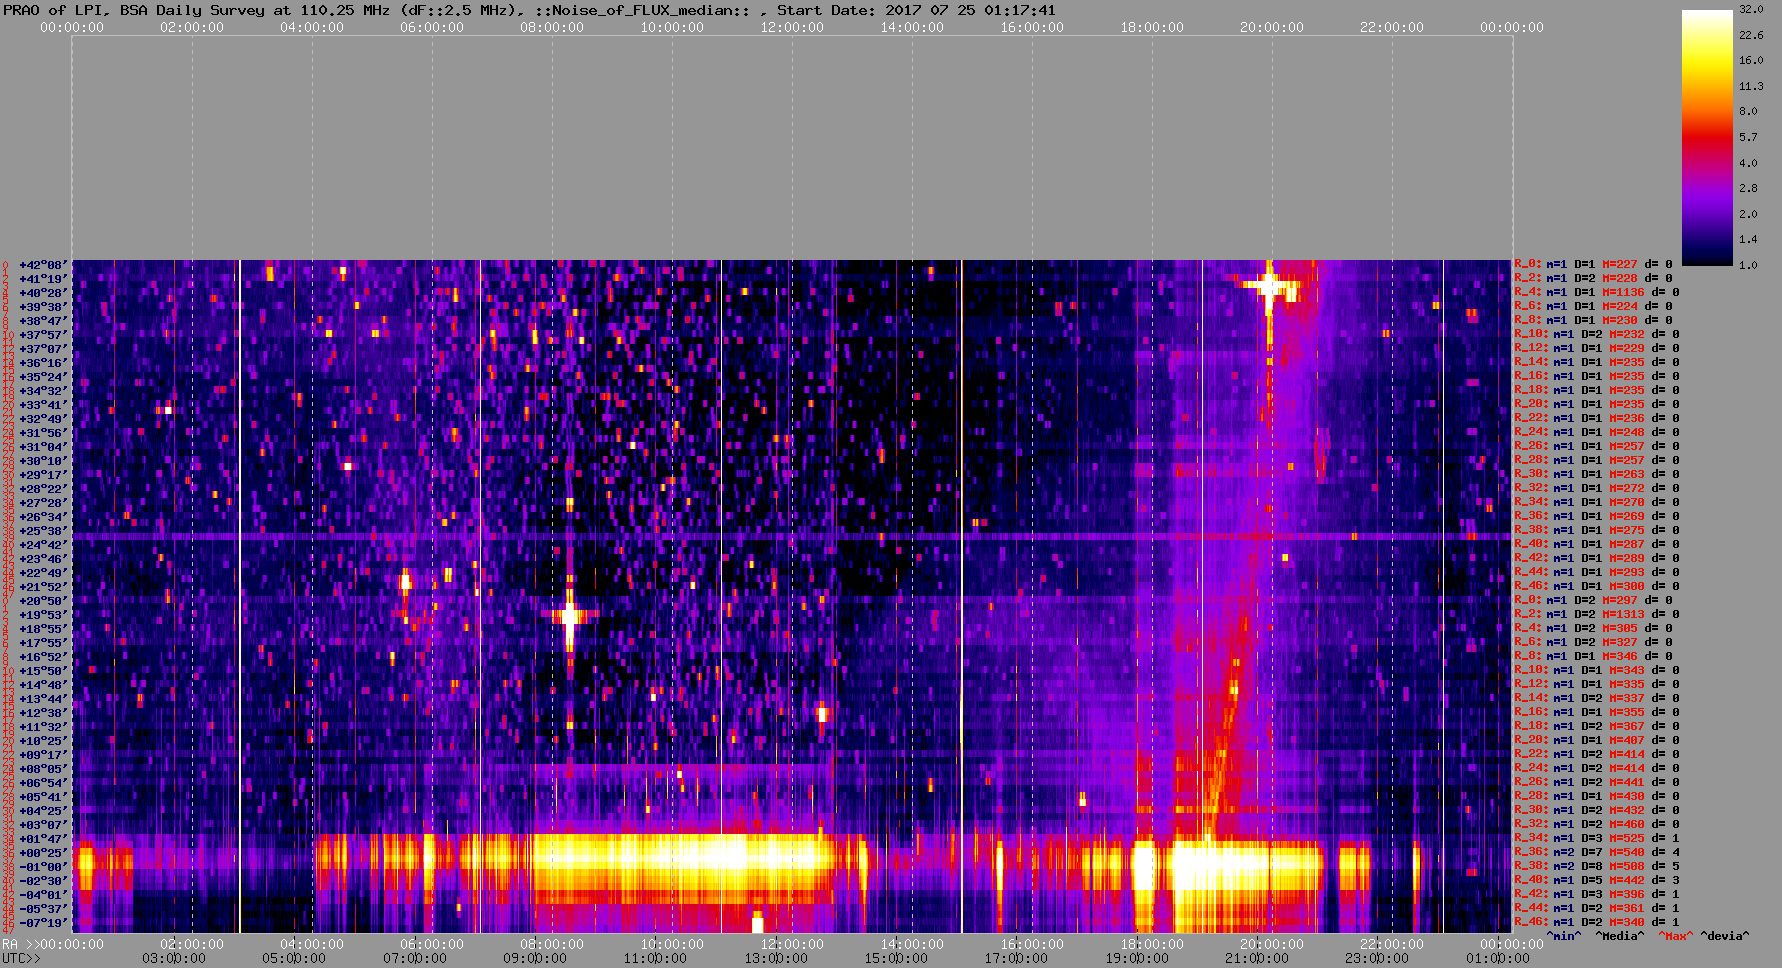Click the row stats showing M=340 d= 1
The width and height of the screenshot is (1782, 968).
[x=1597, y=923]
